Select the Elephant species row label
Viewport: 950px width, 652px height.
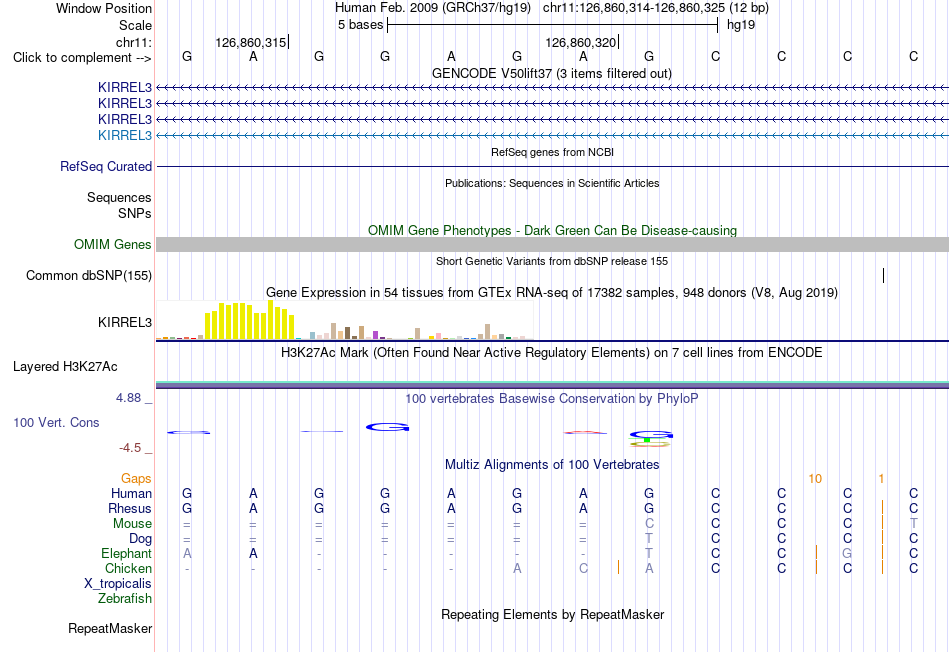point(127,553)
